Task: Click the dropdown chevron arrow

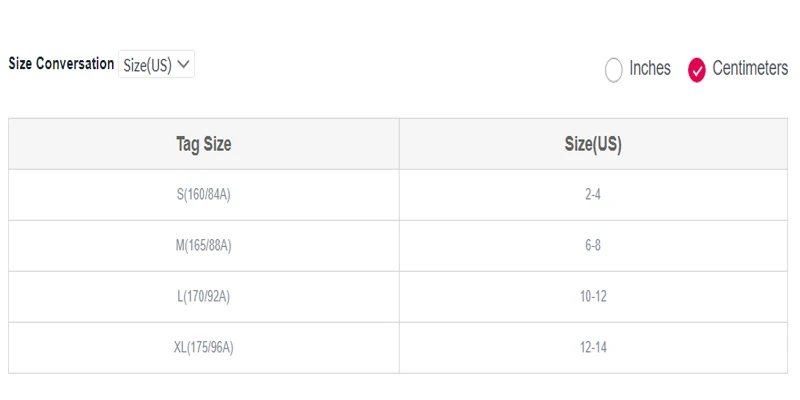Action: [184, 64]
